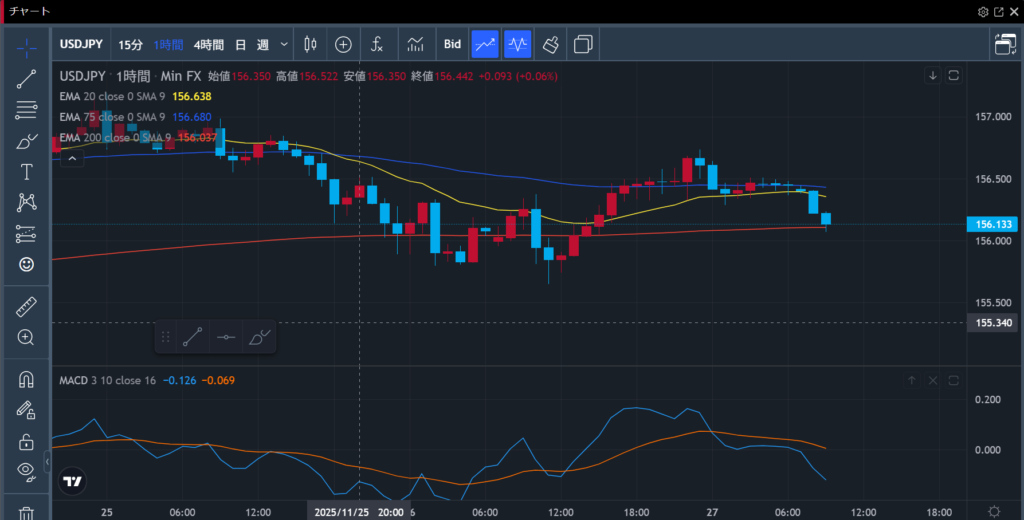Open the indicators fx menu
The width and height of the screenshot is (1024, 520).
(x=377, y=44)
